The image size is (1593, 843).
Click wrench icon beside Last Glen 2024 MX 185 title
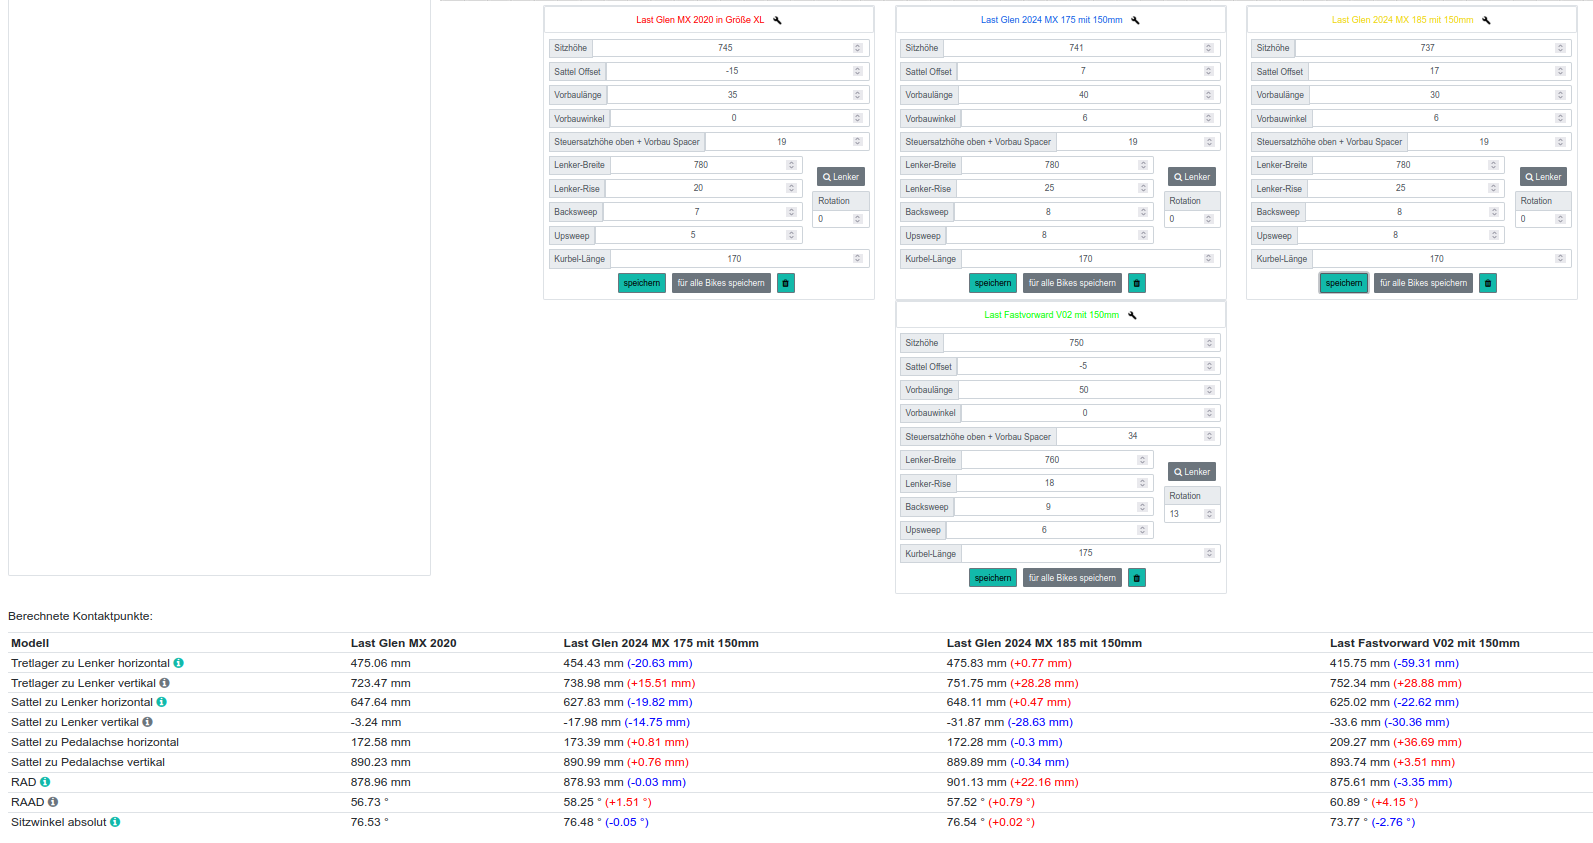coord(1486,20)
